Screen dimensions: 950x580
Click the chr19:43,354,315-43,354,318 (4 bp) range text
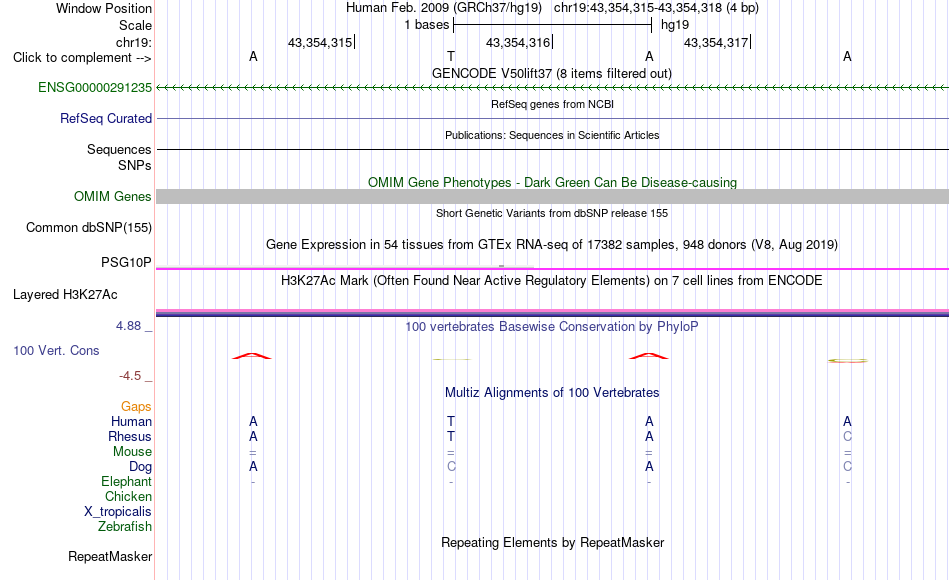coord(656,8)
